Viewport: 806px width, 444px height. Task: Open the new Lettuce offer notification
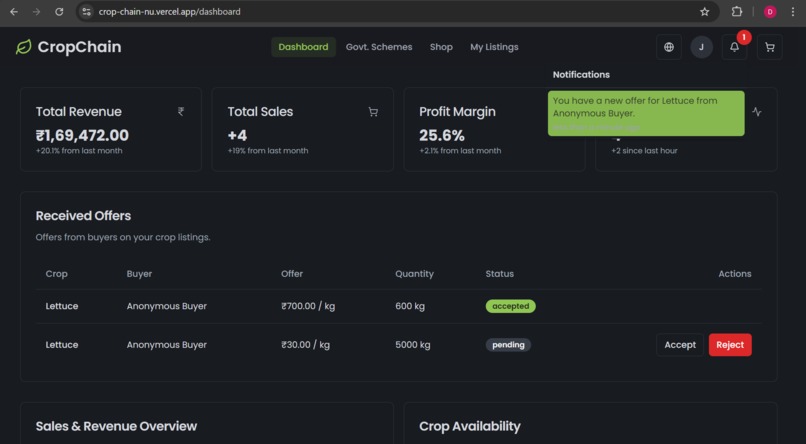(646, 114)
